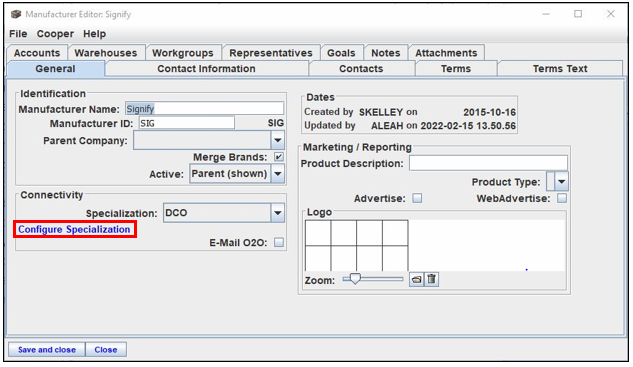Enable the E-Mail O2O checkbox
Viewport: 633px width, 367px height.
[279, 242]
